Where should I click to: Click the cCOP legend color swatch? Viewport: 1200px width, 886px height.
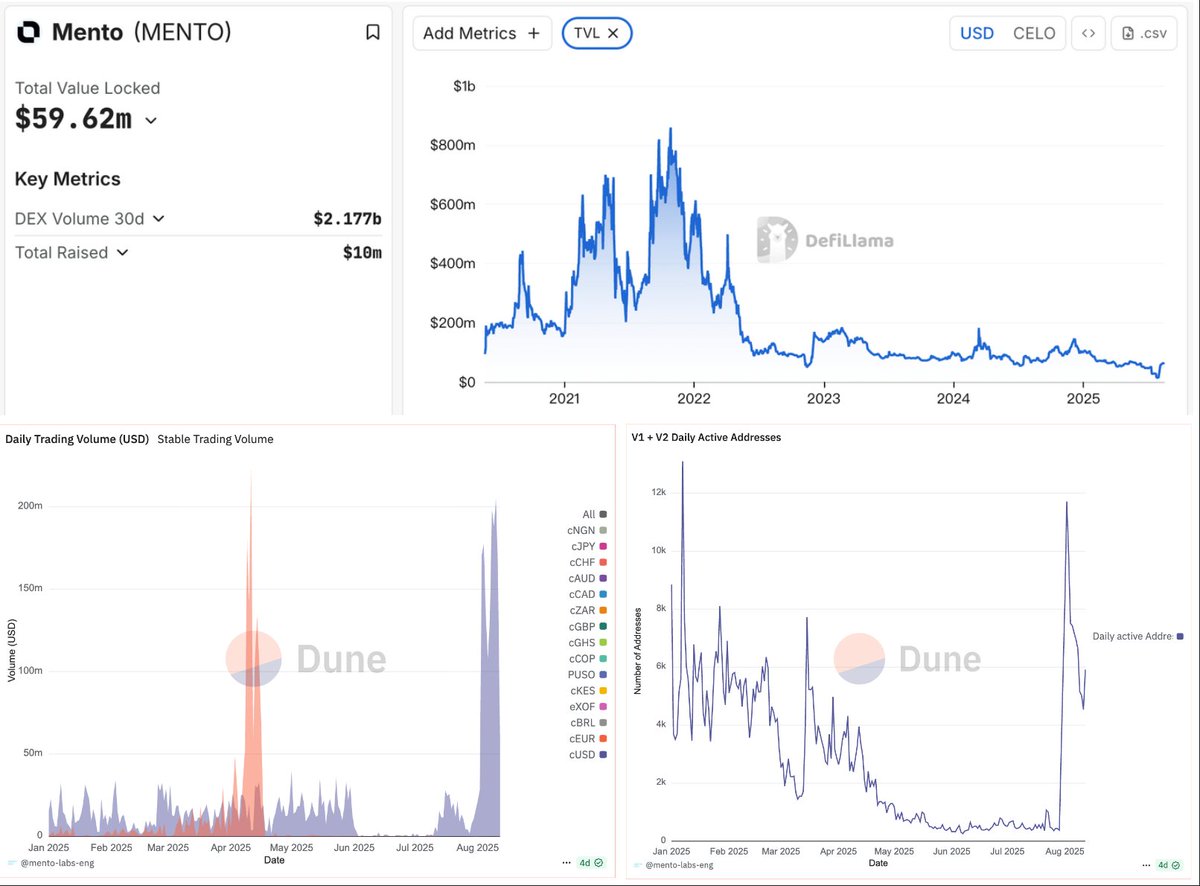(x=603, y=658)
